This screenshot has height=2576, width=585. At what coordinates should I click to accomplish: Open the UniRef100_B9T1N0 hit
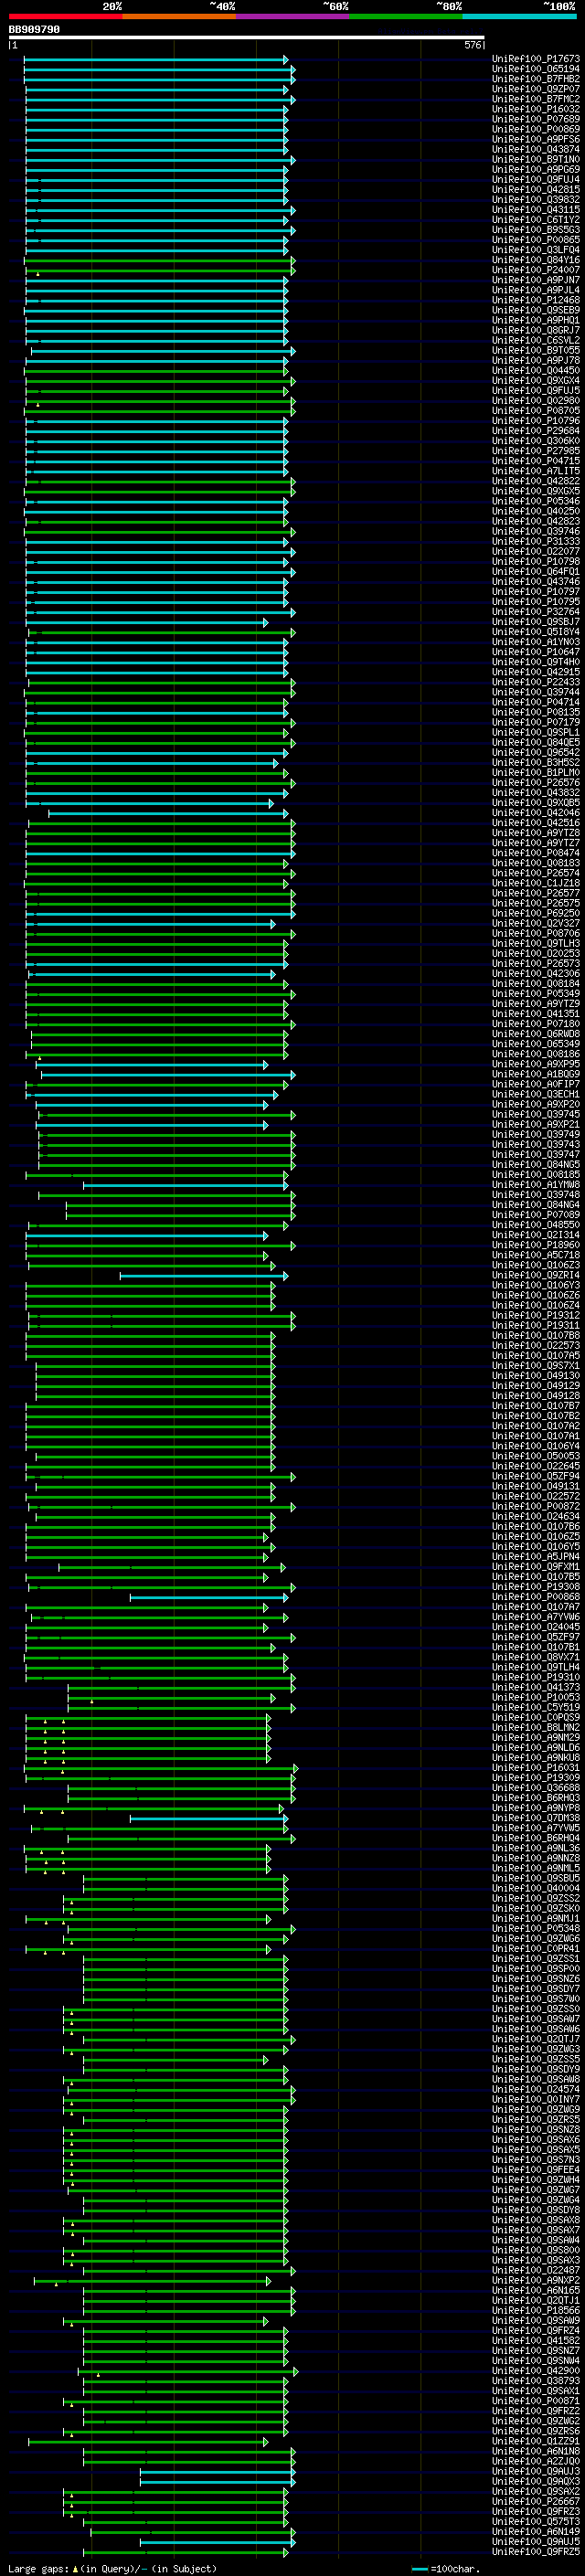tap(536, 160)
